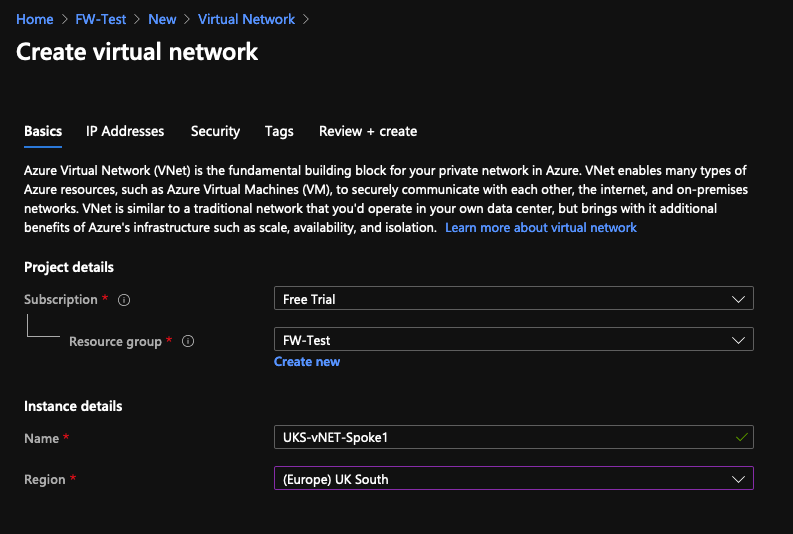Click the Create virtual network page title

[x=137, y=52]
